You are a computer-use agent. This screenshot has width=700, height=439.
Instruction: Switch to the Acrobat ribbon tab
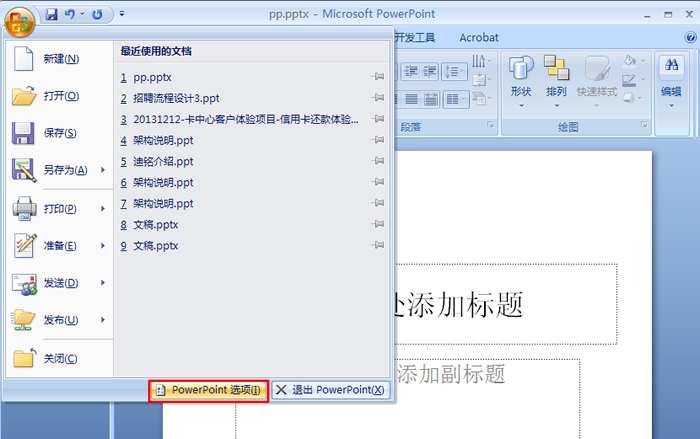pyautogui.click(x=479, y=38)
